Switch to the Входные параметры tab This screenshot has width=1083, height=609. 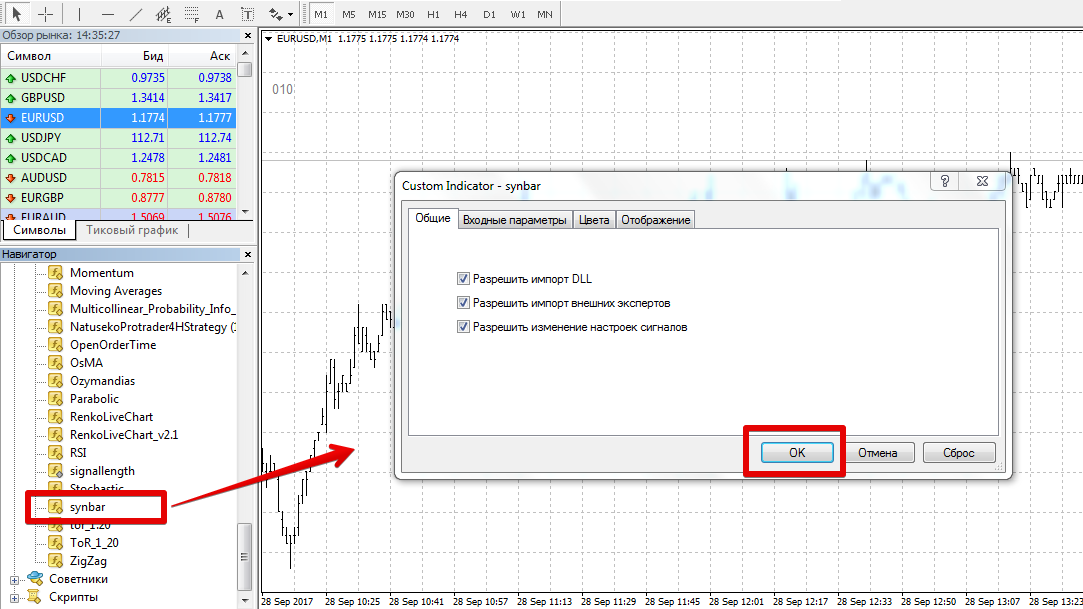click(x=515, y=220)
